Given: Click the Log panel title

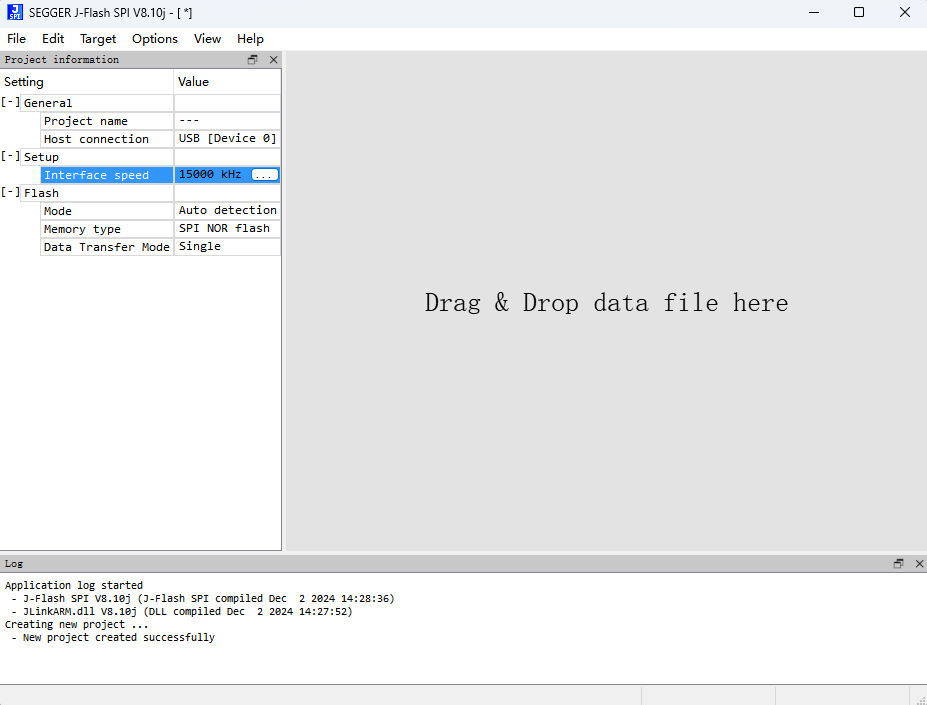Looking at the screenshot, I should 14,564.
